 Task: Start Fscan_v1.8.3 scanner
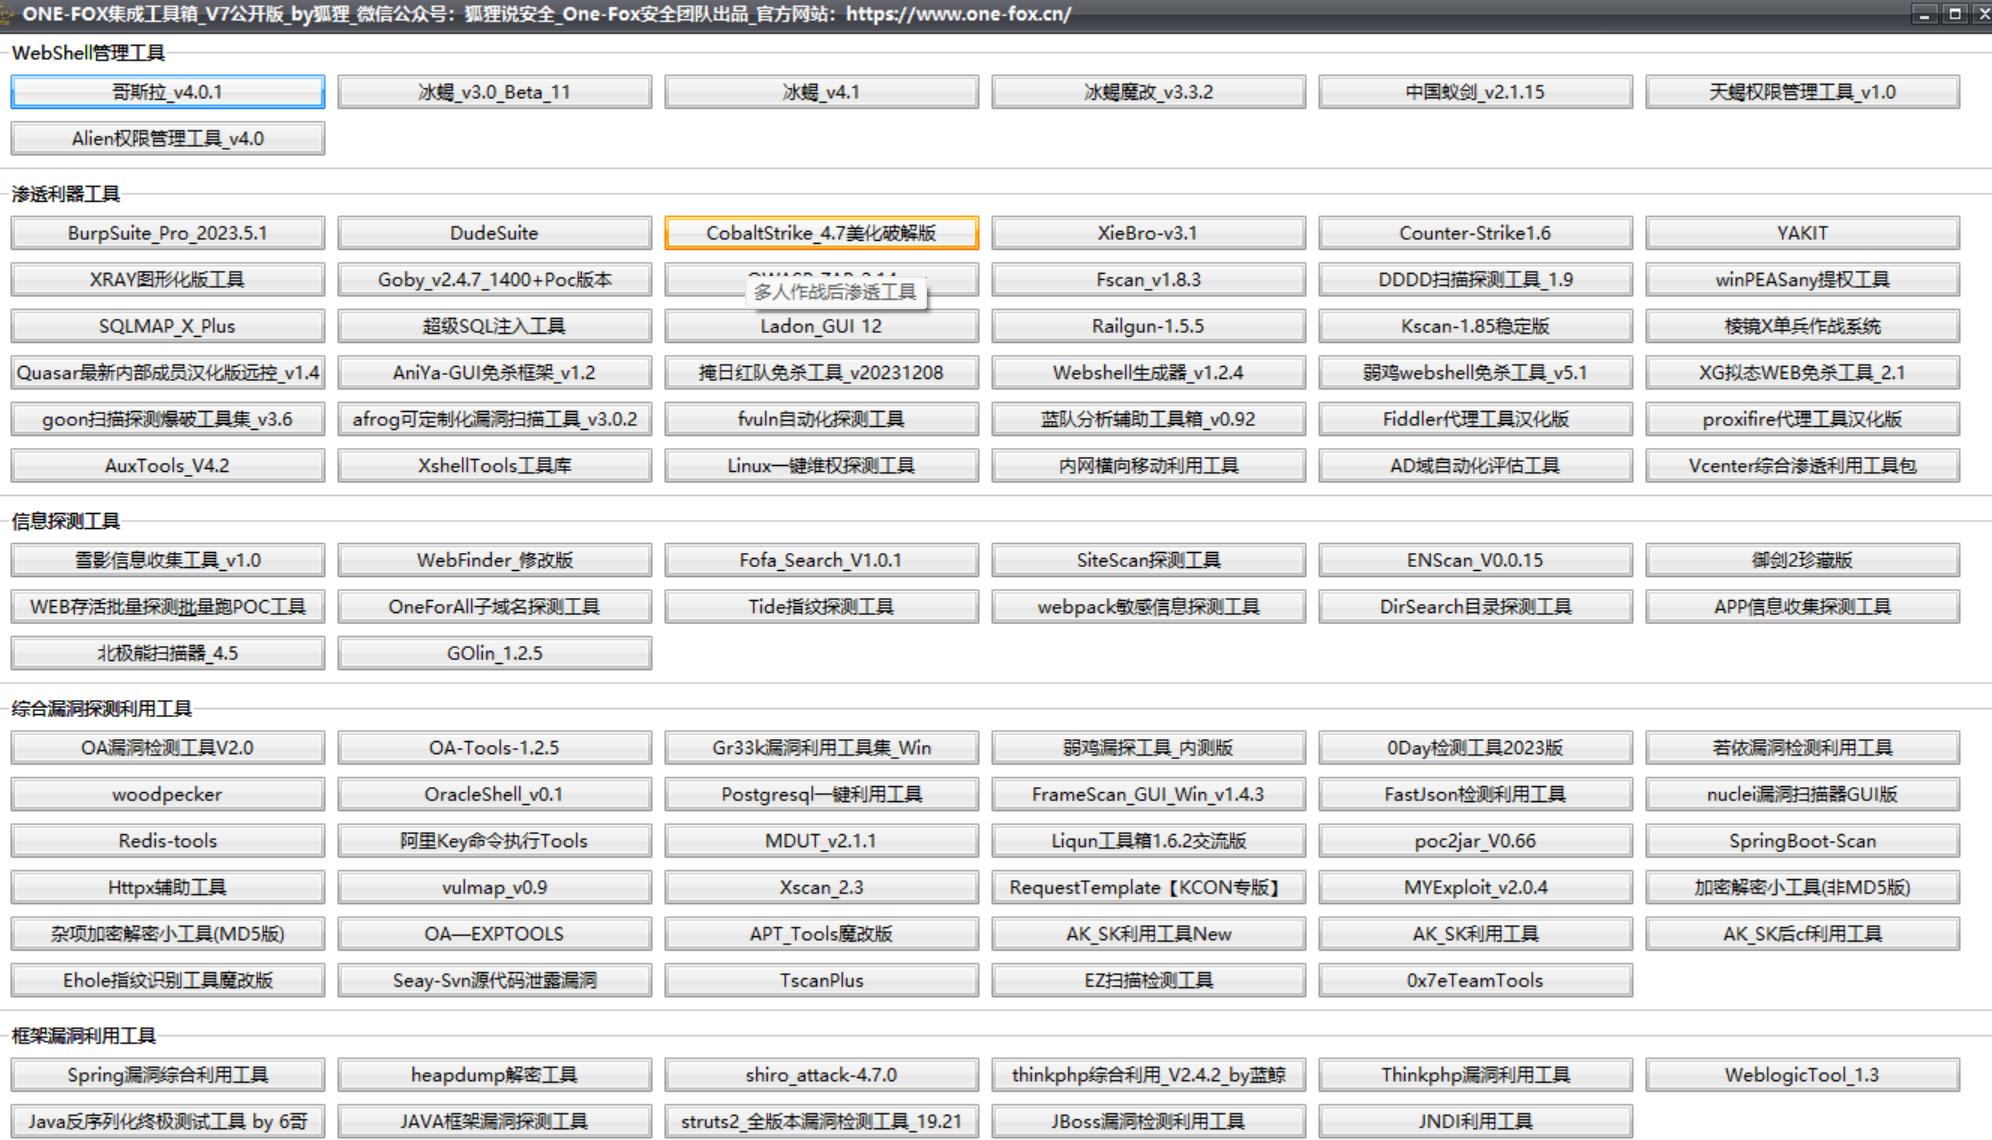tap(1148, 280)
